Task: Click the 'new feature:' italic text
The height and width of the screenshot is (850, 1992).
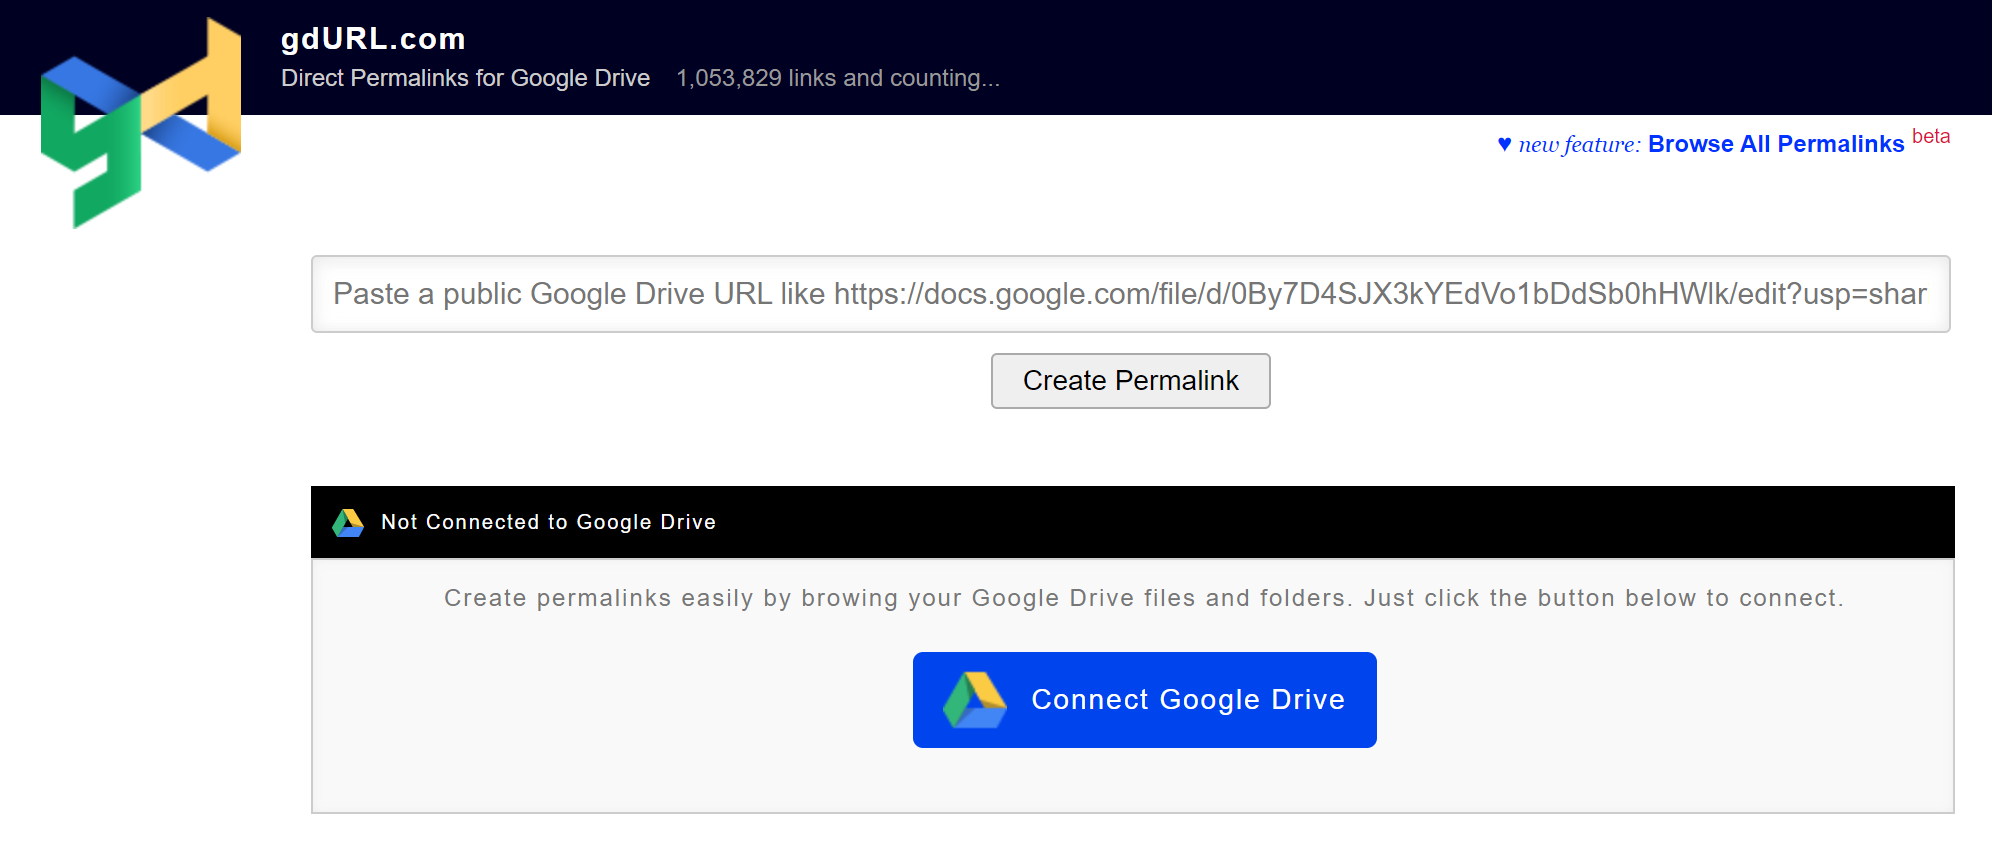Action: 1579,145
